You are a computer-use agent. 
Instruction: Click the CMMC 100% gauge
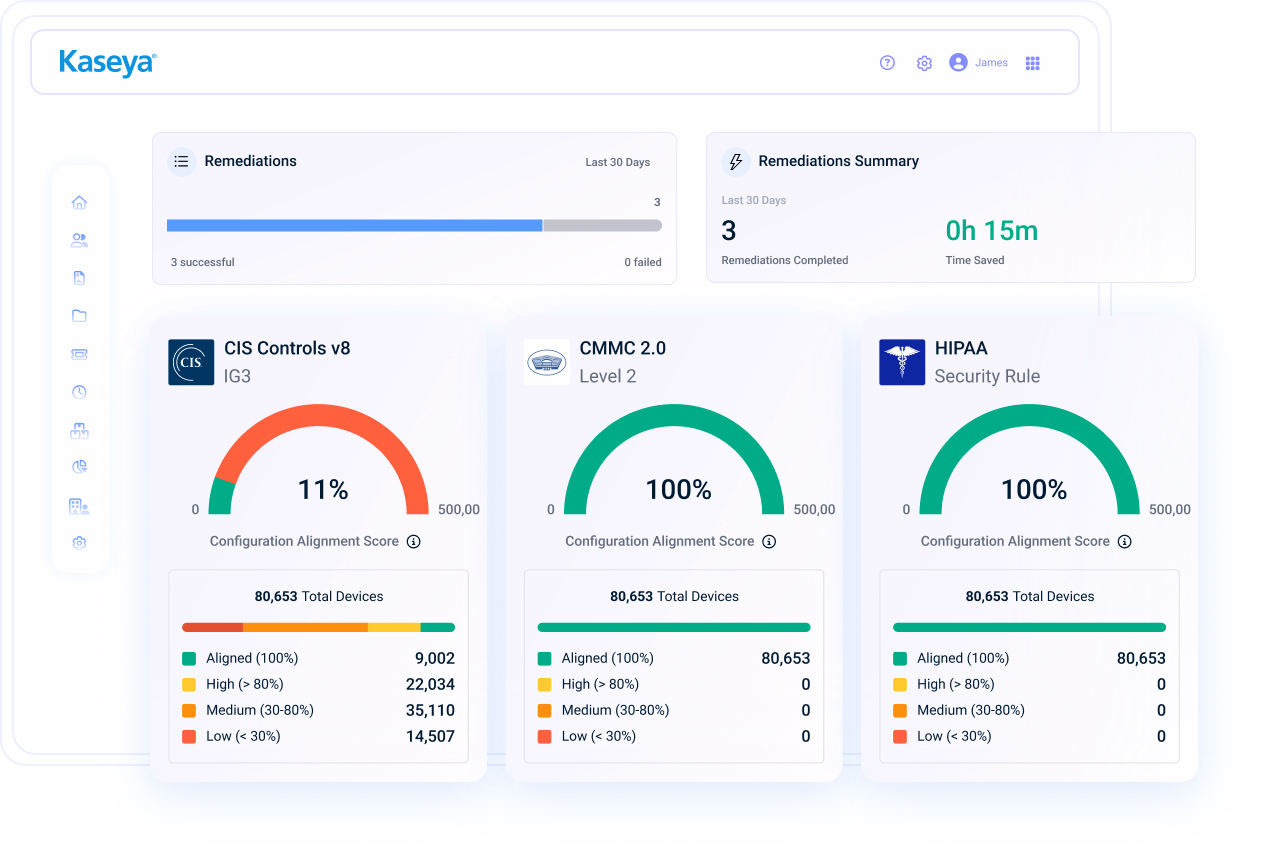674,460
